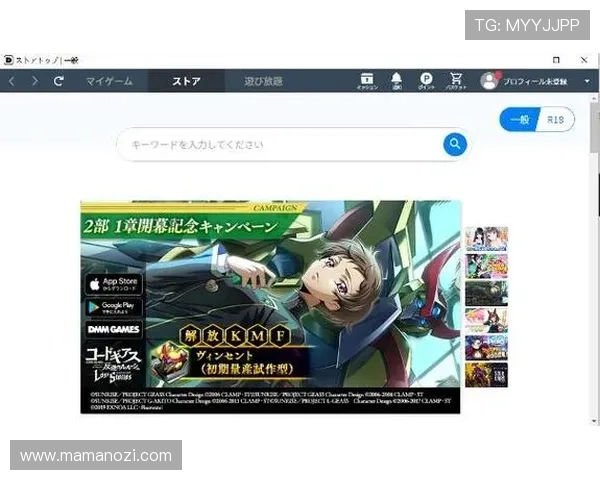Go back with the left arrow

tap(12, 81)
